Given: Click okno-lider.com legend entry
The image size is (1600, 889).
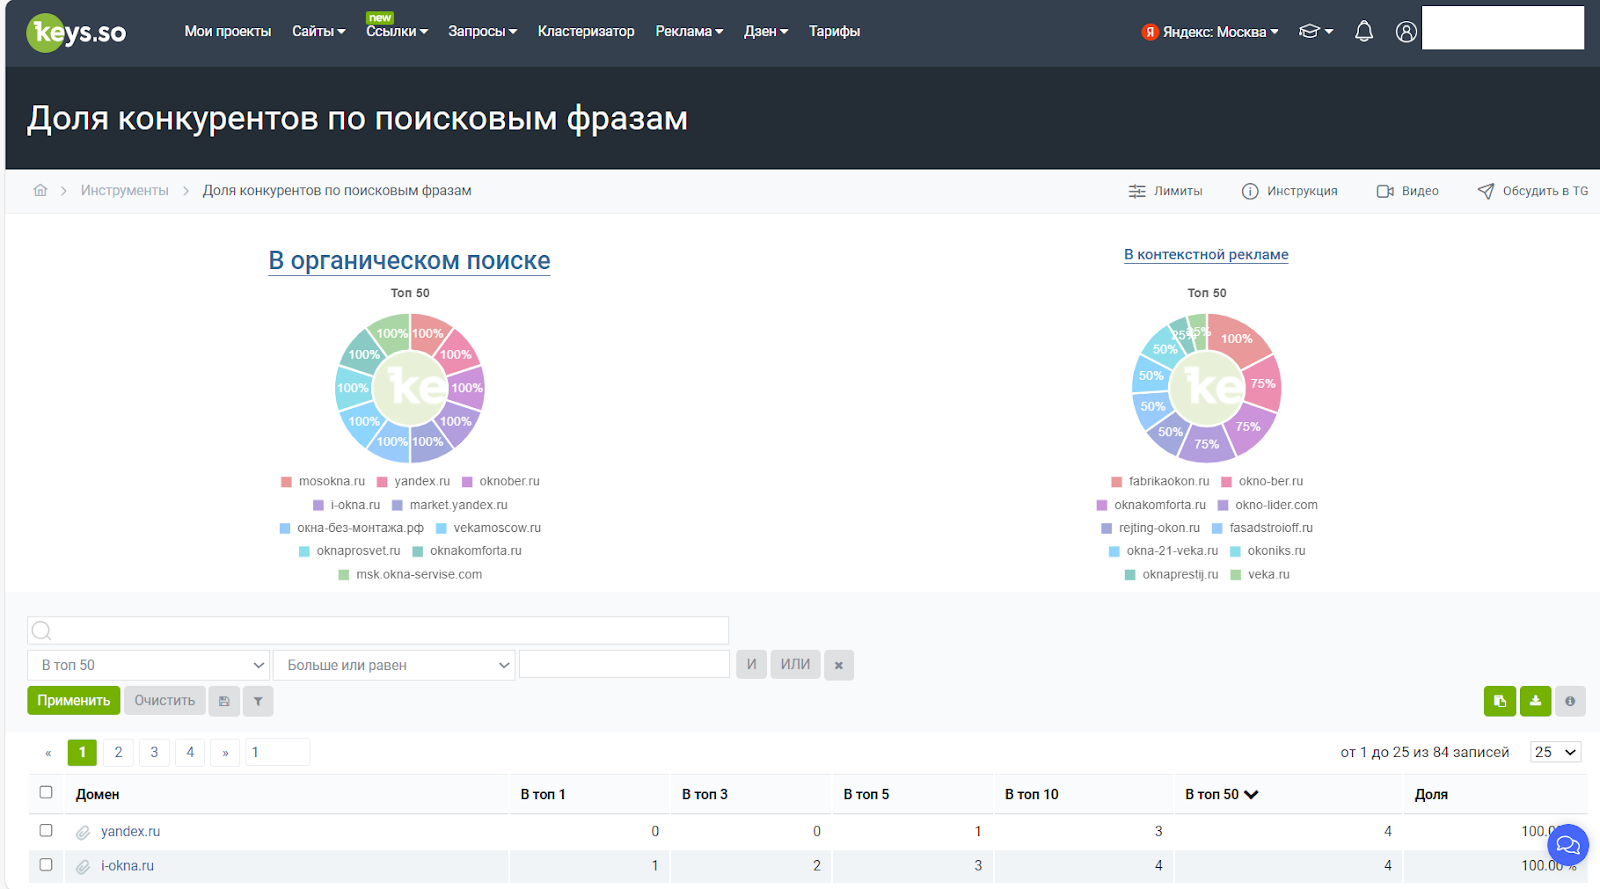Looking at the screenshot, I should [x=1267, y=505].
